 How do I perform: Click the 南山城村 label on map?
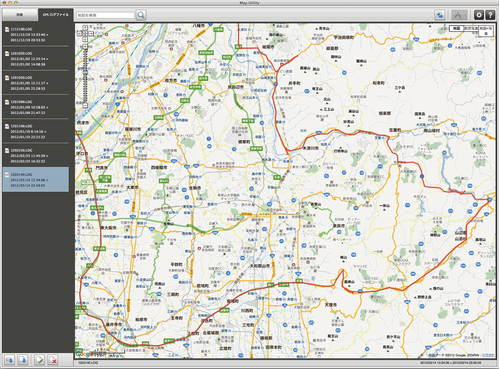(x=432, y=131)
